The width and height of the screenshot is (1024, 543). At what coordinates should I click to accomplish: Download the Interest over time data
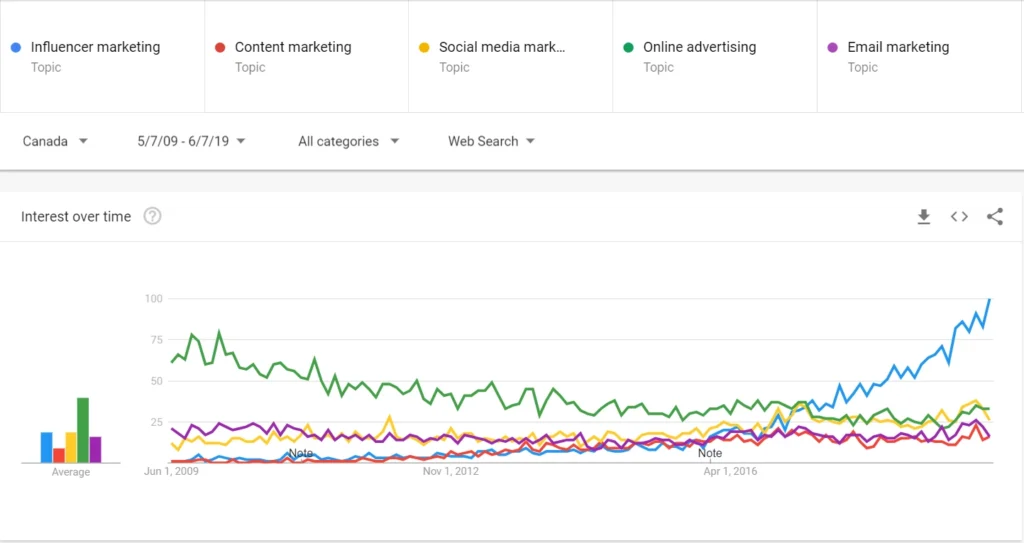pos(924,217)
